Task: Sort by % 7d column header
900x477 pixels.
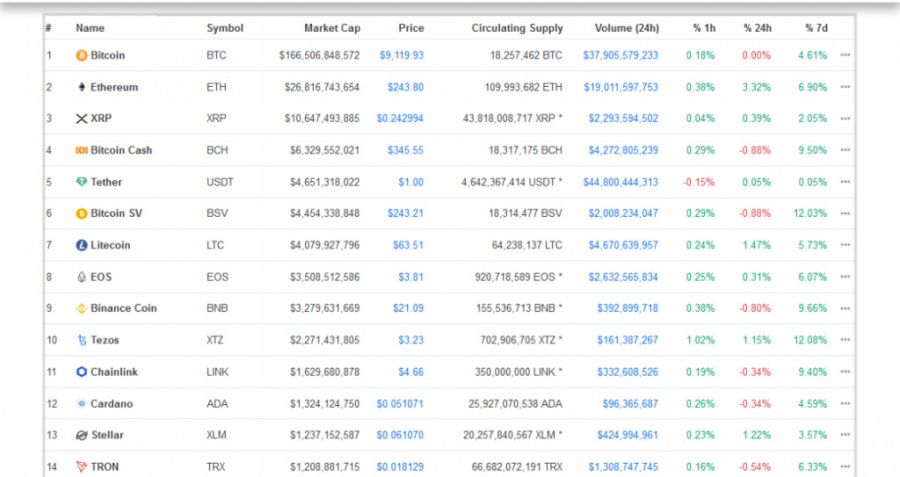Action: pos(816,28)
